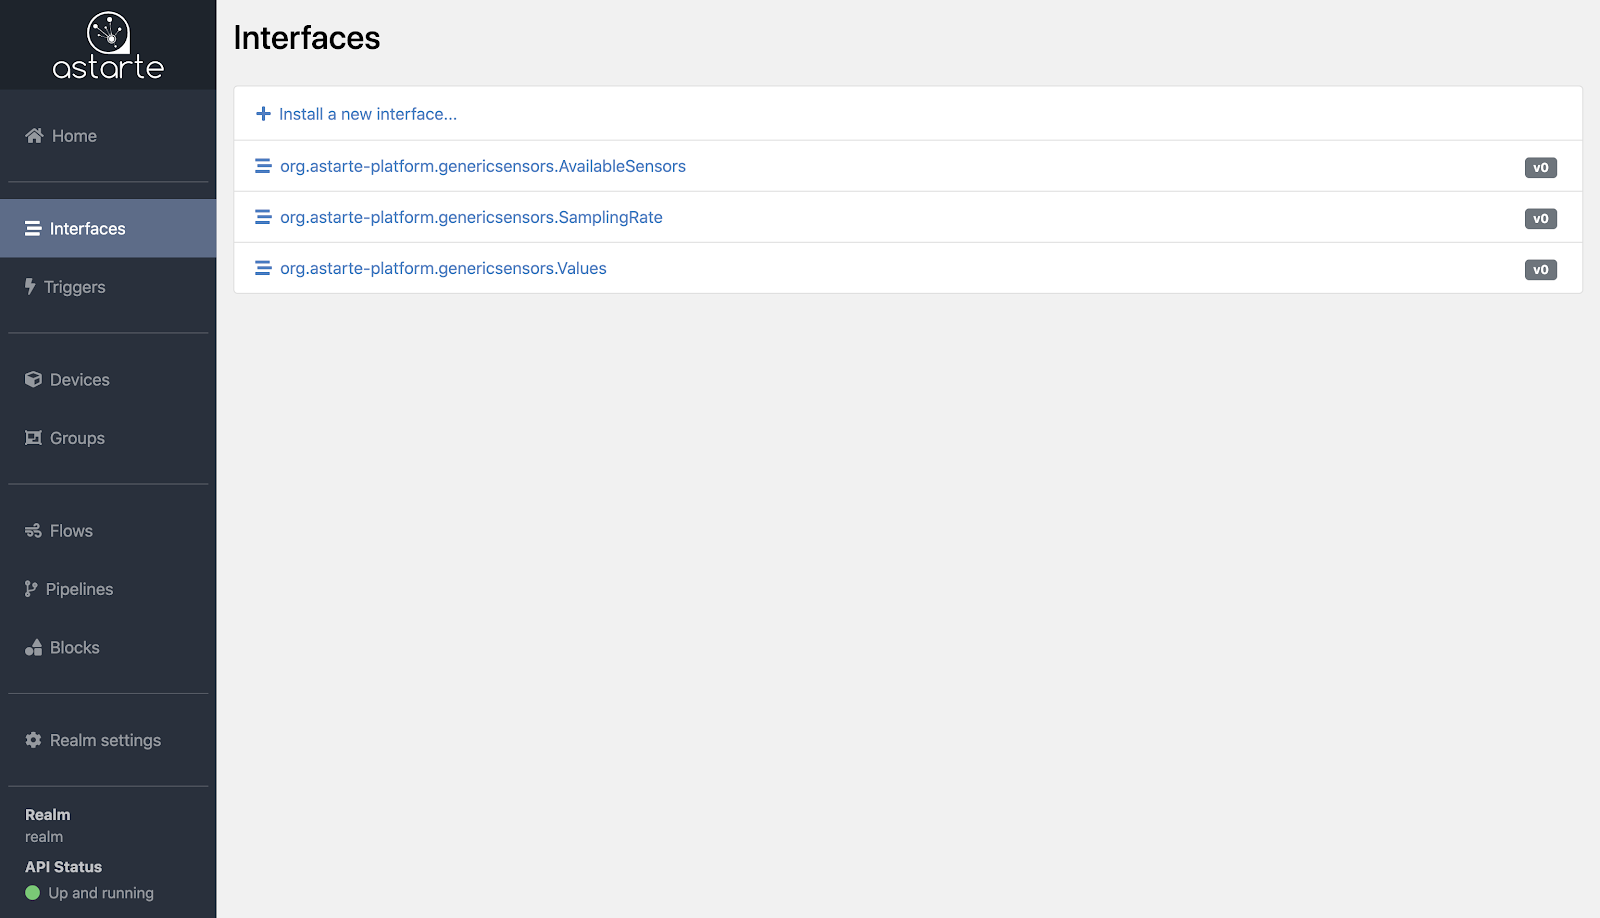Viewport: 1600px width, 918px height.
Task: Click the list icon beside AvailableSensors interface
Action: point(263,165)
